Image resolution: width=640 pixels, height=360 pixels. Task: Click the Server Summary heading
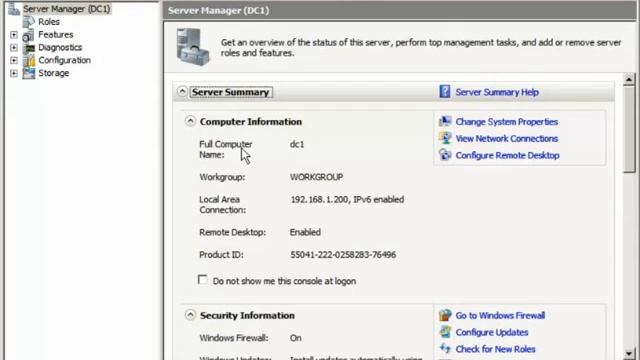(x=231, y=92)
